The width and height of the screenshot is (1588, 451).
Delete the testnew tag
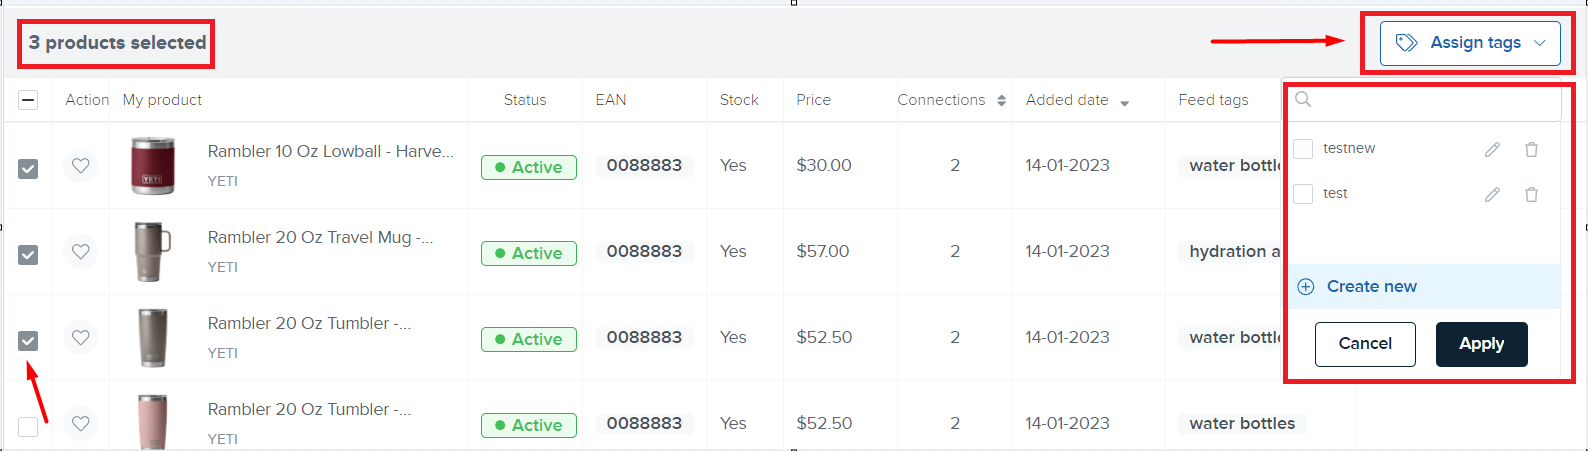1531,149
